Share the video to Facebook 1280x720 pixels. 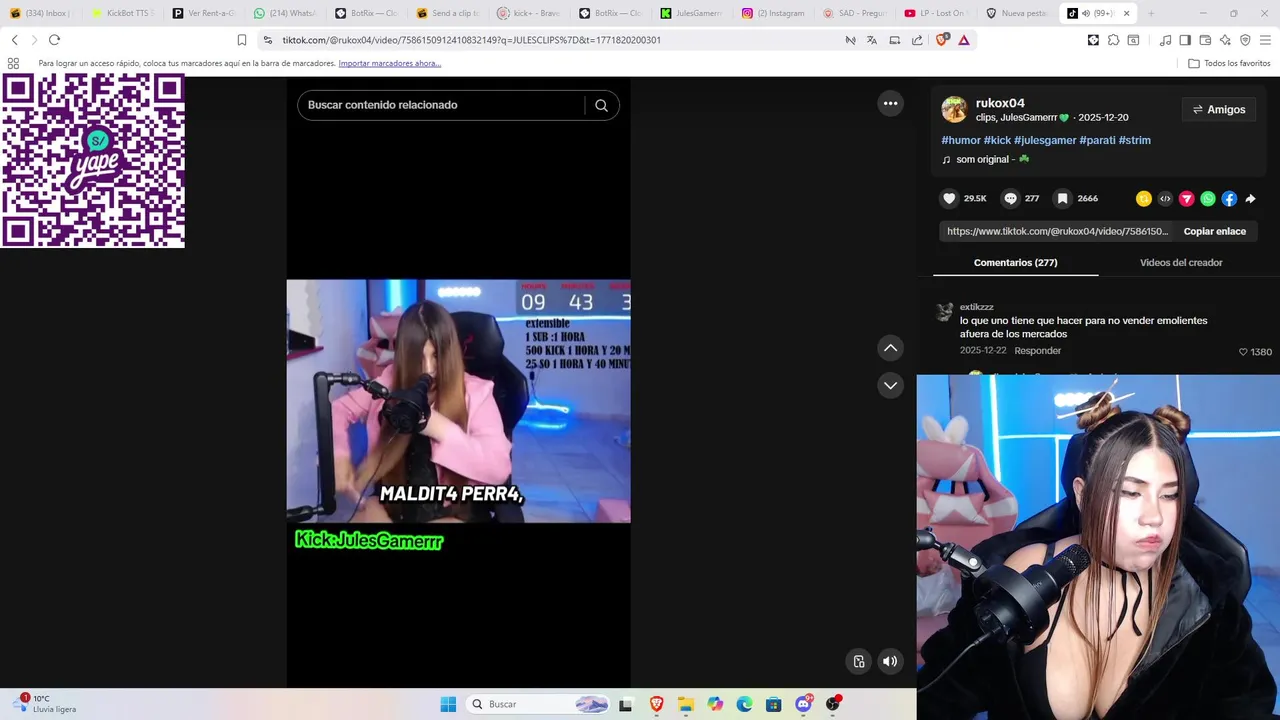pyautogui.click(x=1229, y=199)
